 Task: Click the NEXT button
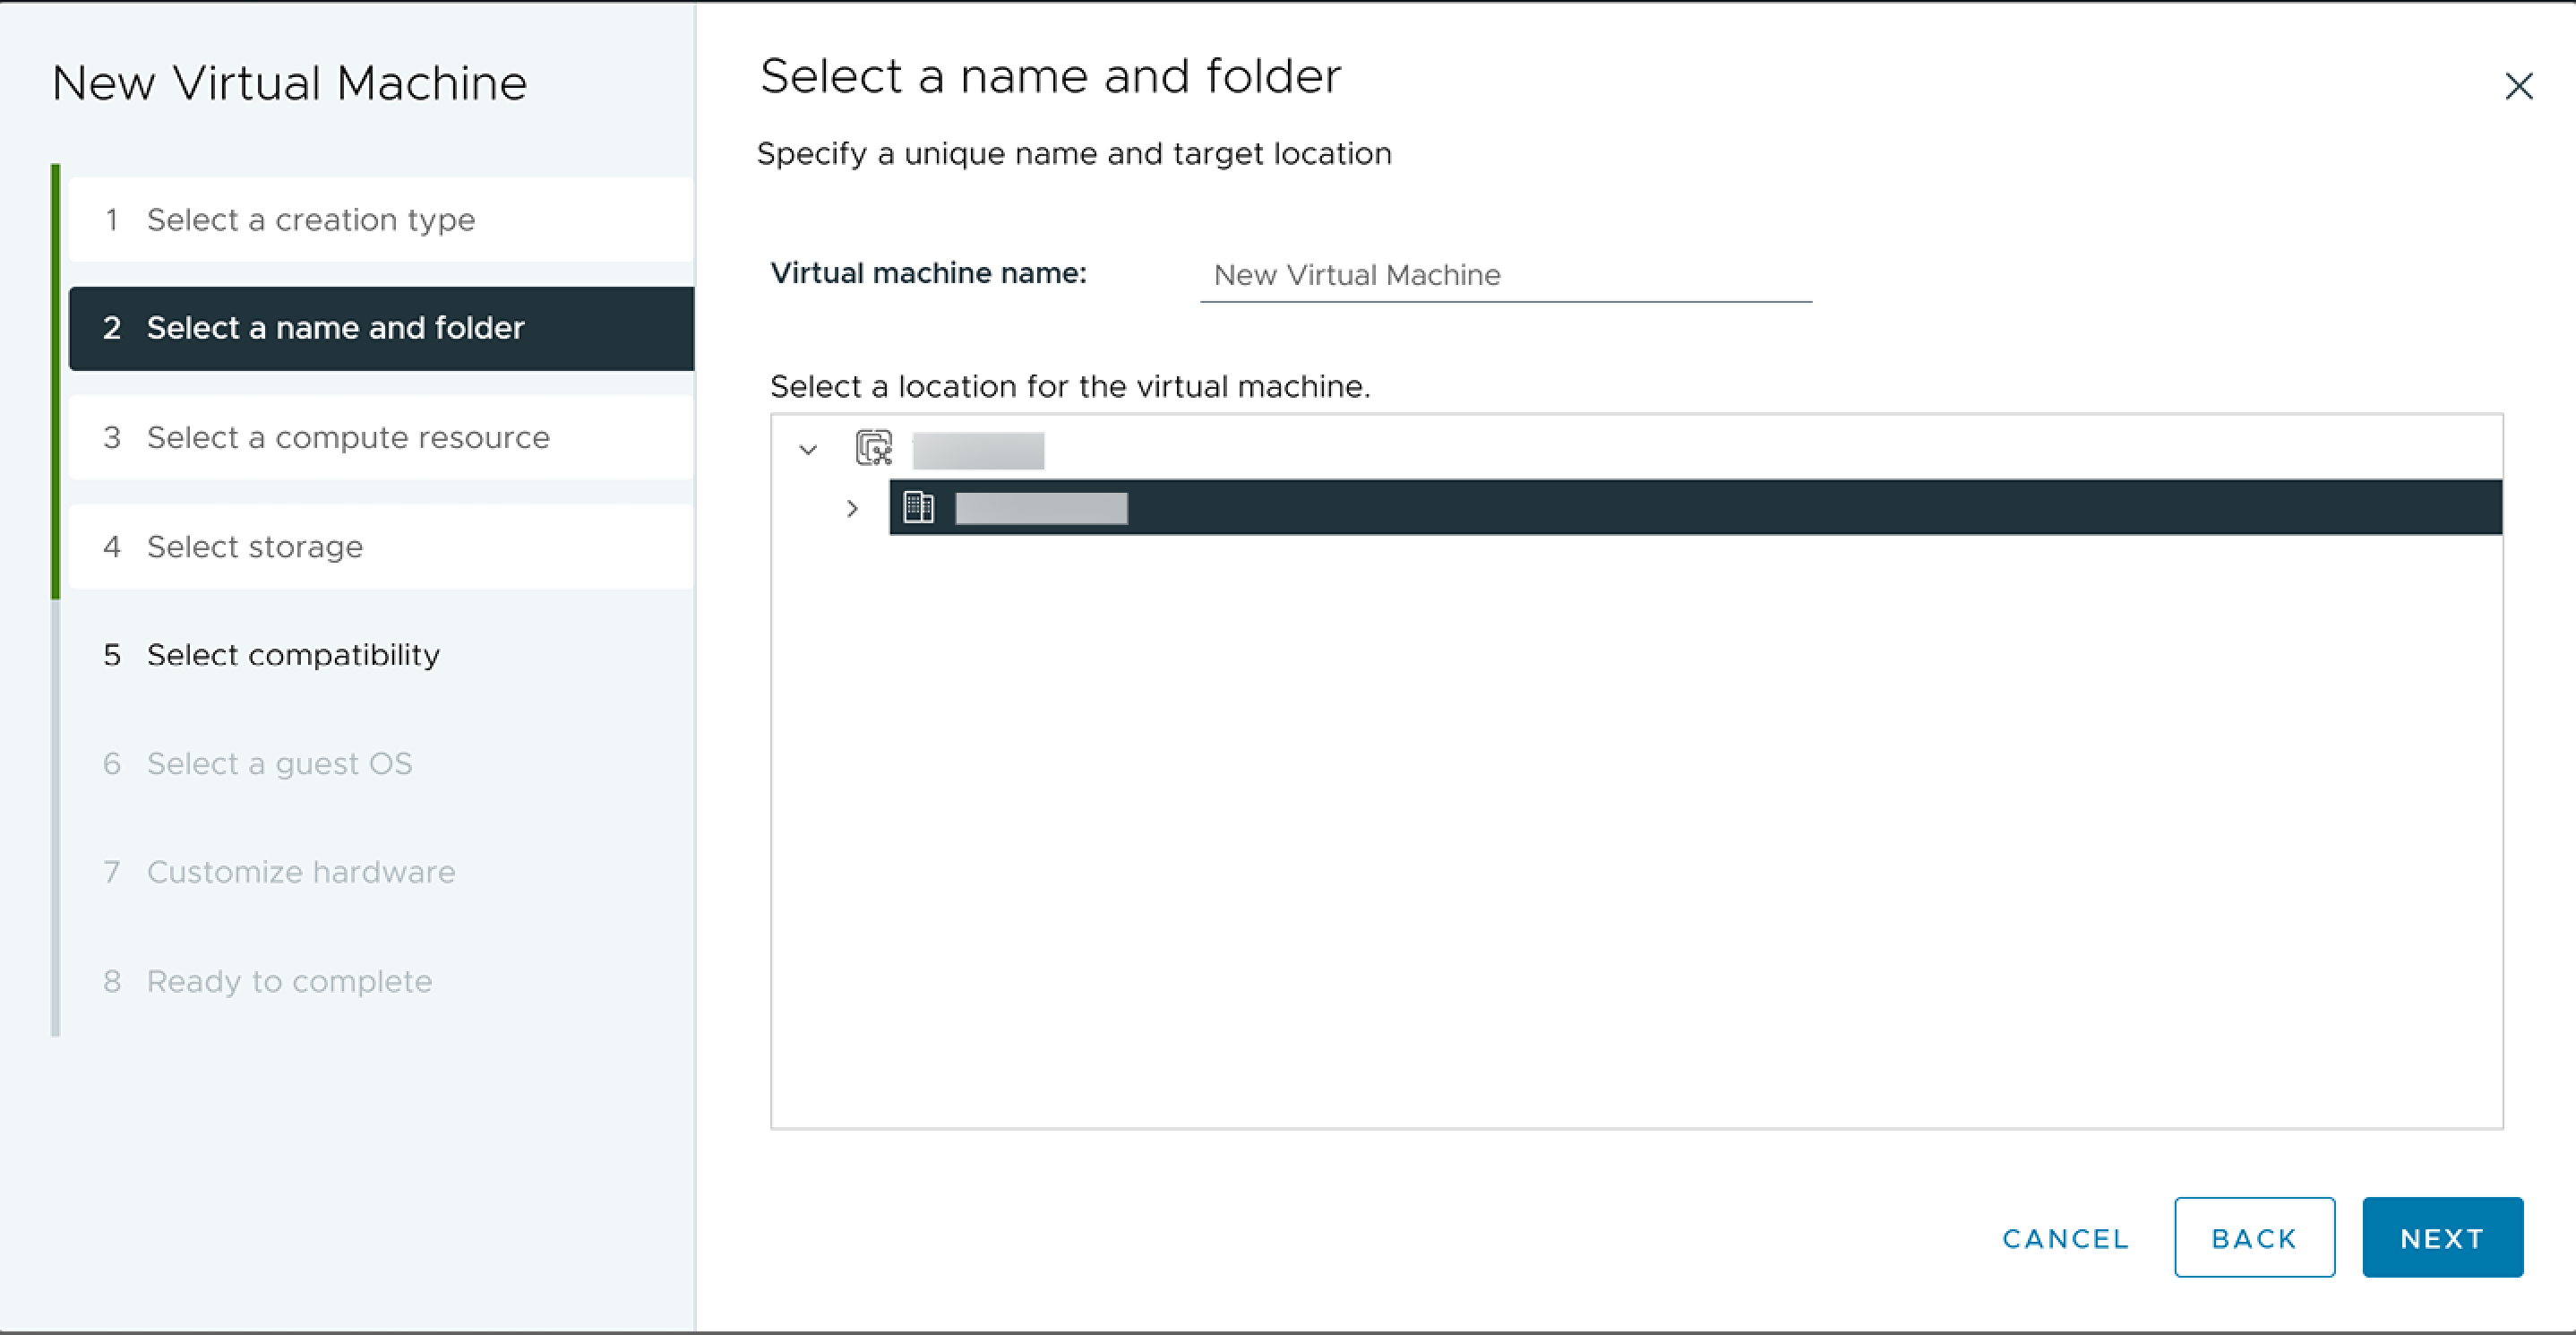click(x=2442, y=1237)
